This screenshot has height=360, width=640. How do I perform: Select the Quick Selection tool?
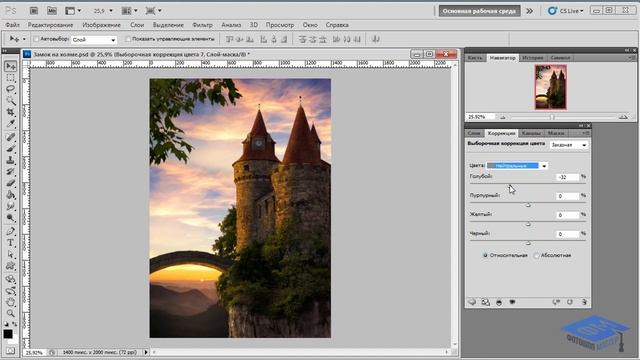(x=11, y=100)
